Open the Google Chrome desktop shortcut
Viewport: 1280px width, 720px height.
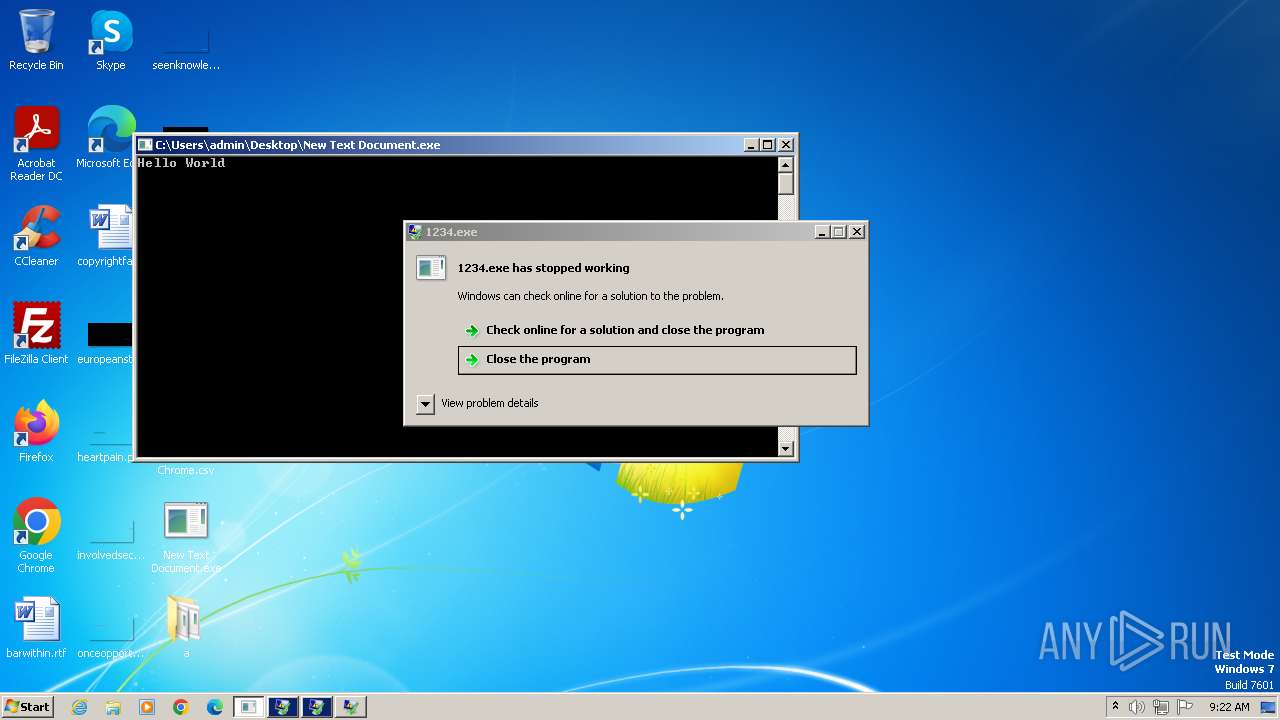click(x=36, y=535)
